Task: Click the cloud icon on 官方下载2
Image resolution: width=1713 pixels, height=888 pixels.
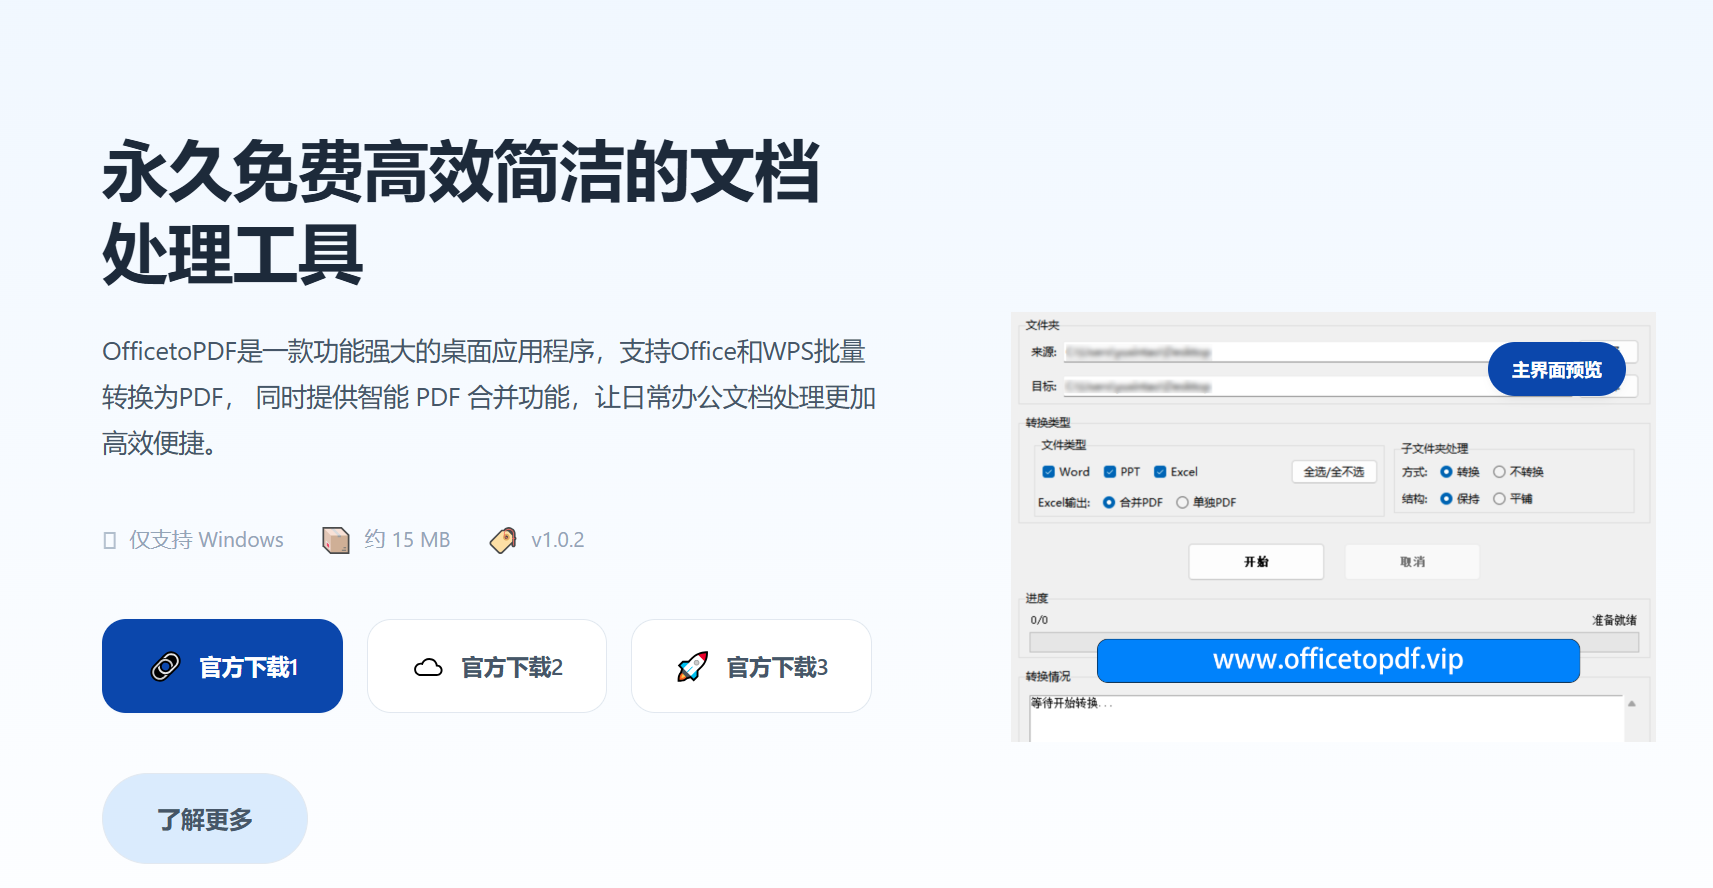Action: (428, 667)
